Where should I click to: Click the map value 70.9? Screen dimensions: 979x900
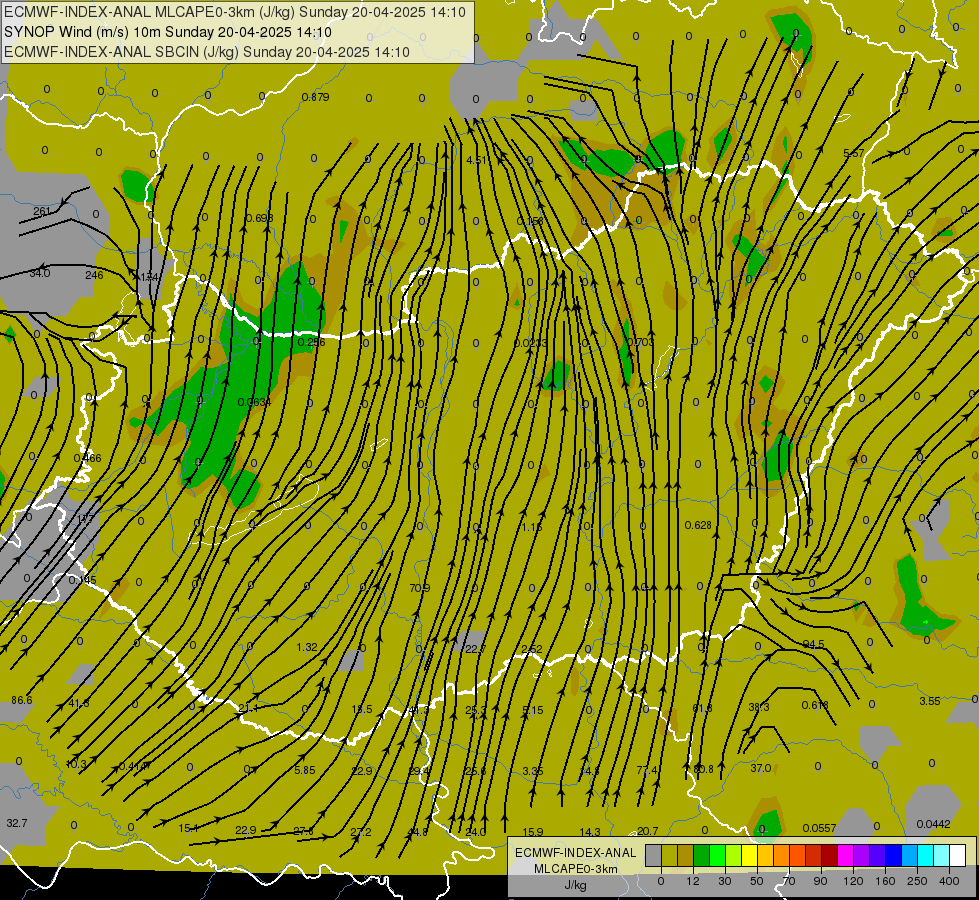tap(420, 588)
